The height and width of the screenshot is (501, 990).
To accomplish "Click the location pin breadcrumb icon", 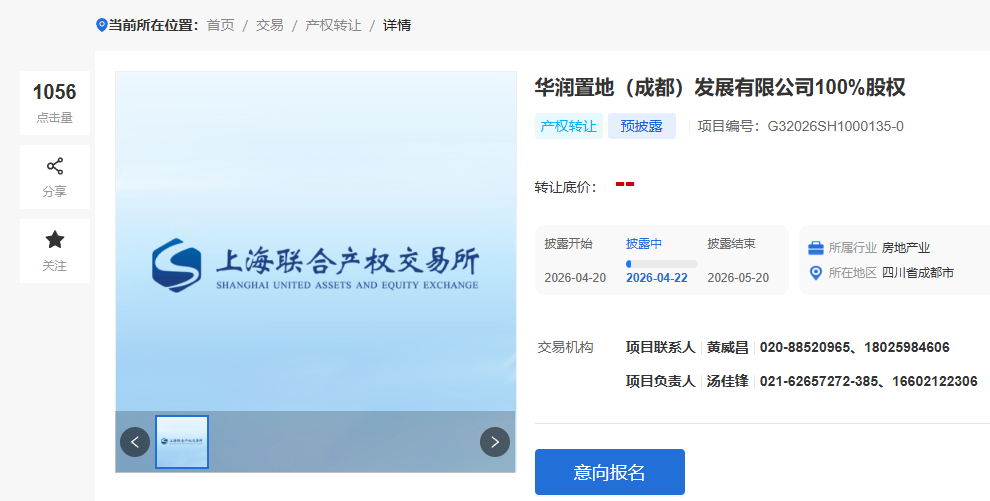I will point(101,25).
